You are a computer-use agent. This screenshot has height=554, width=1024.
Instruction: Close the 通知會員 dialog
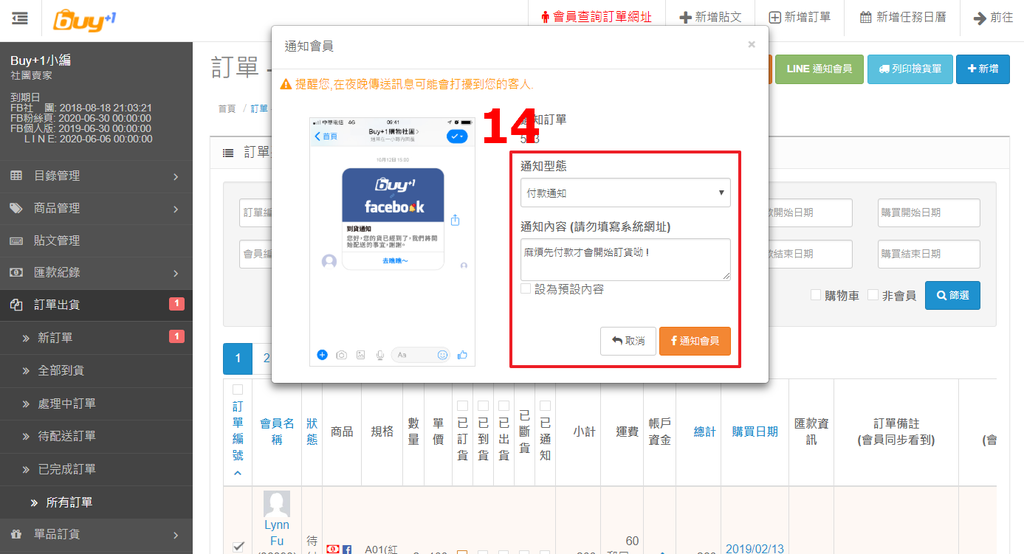(752, 44)
